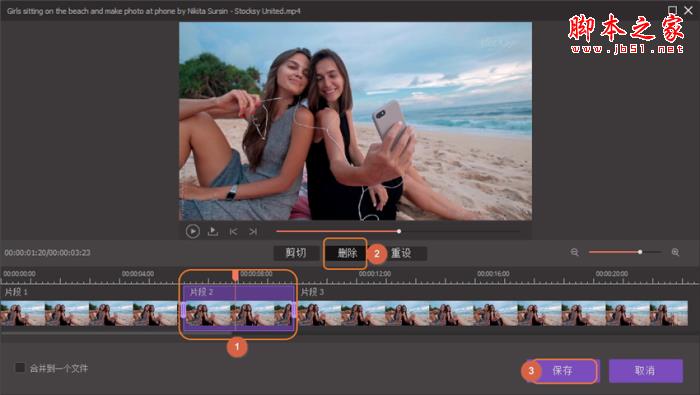Jump to previous frame icon
This screenshot has width=700, height=395.
point(233,231)
